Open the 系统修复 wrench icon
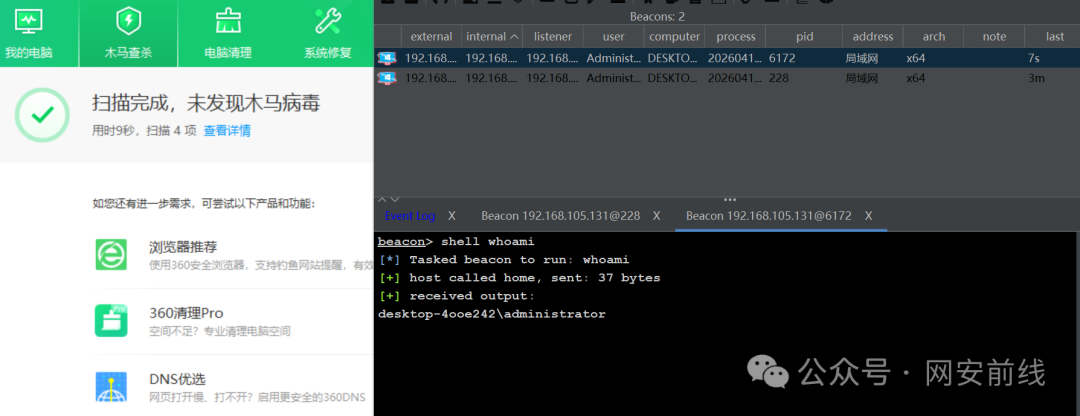The height and width of the screenshot is (416, 1080). point(327,20)
